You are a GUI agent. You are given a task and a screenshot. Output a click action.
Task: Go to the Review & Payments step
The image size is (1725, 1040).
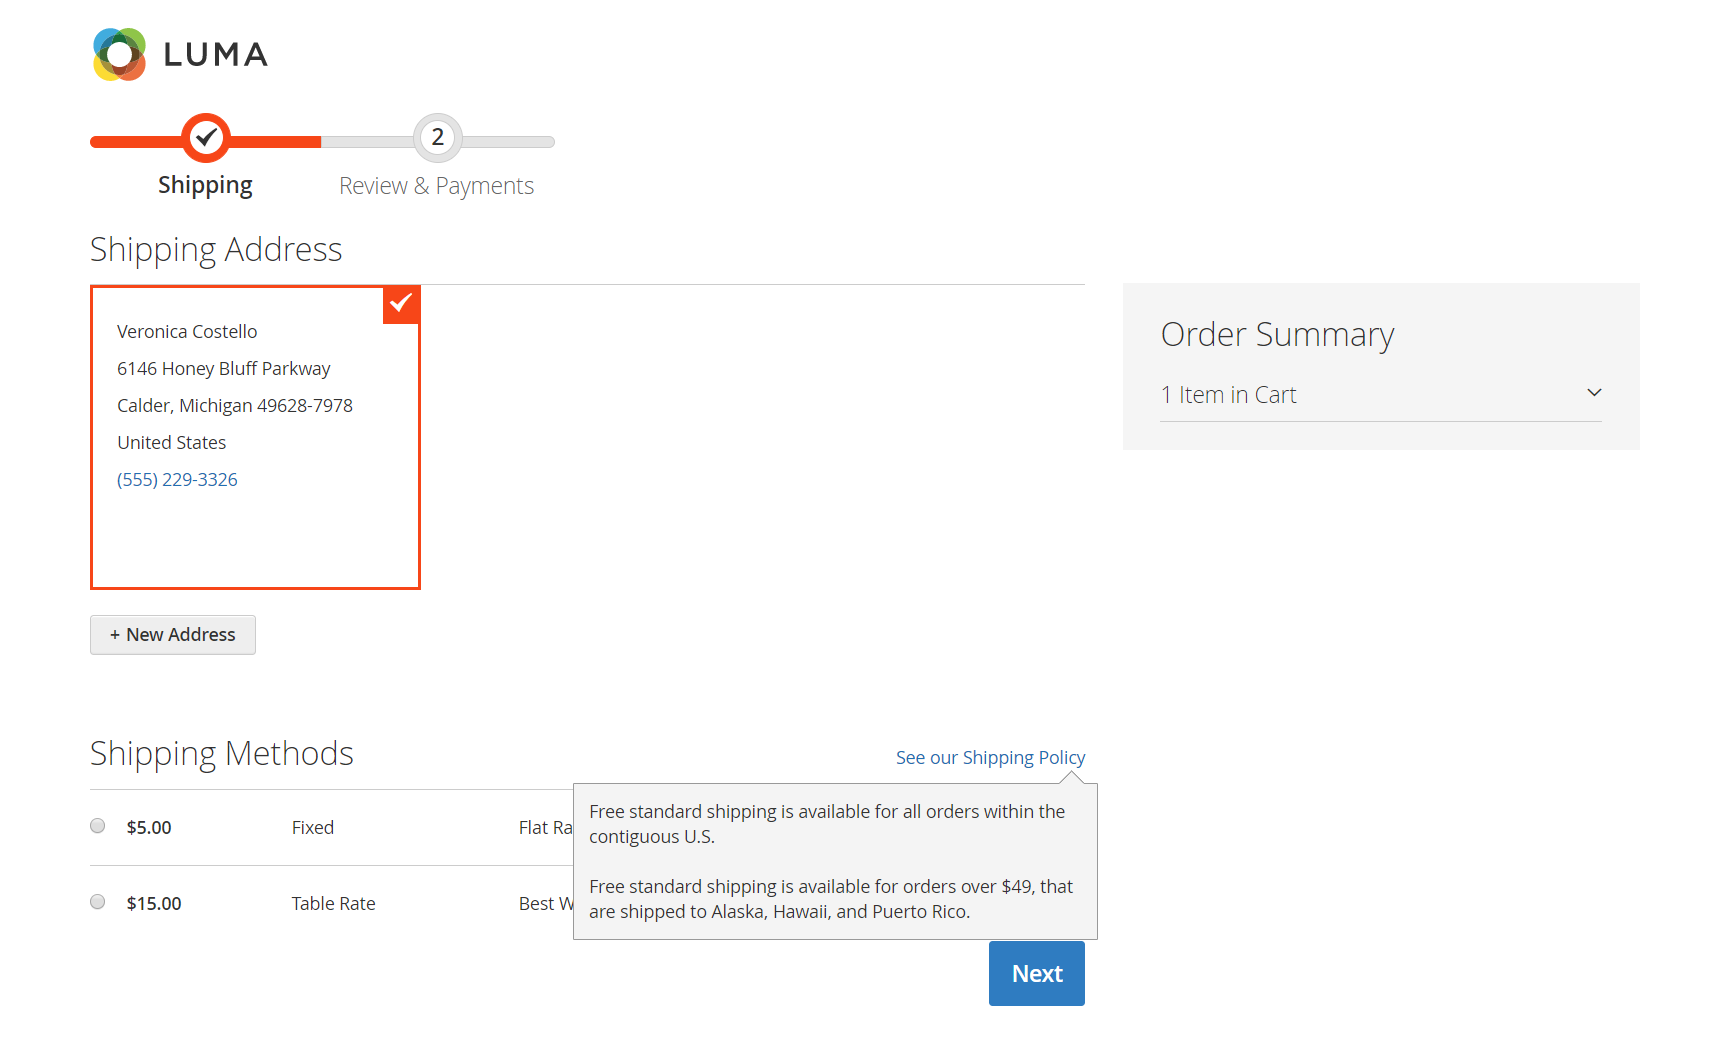436,186
